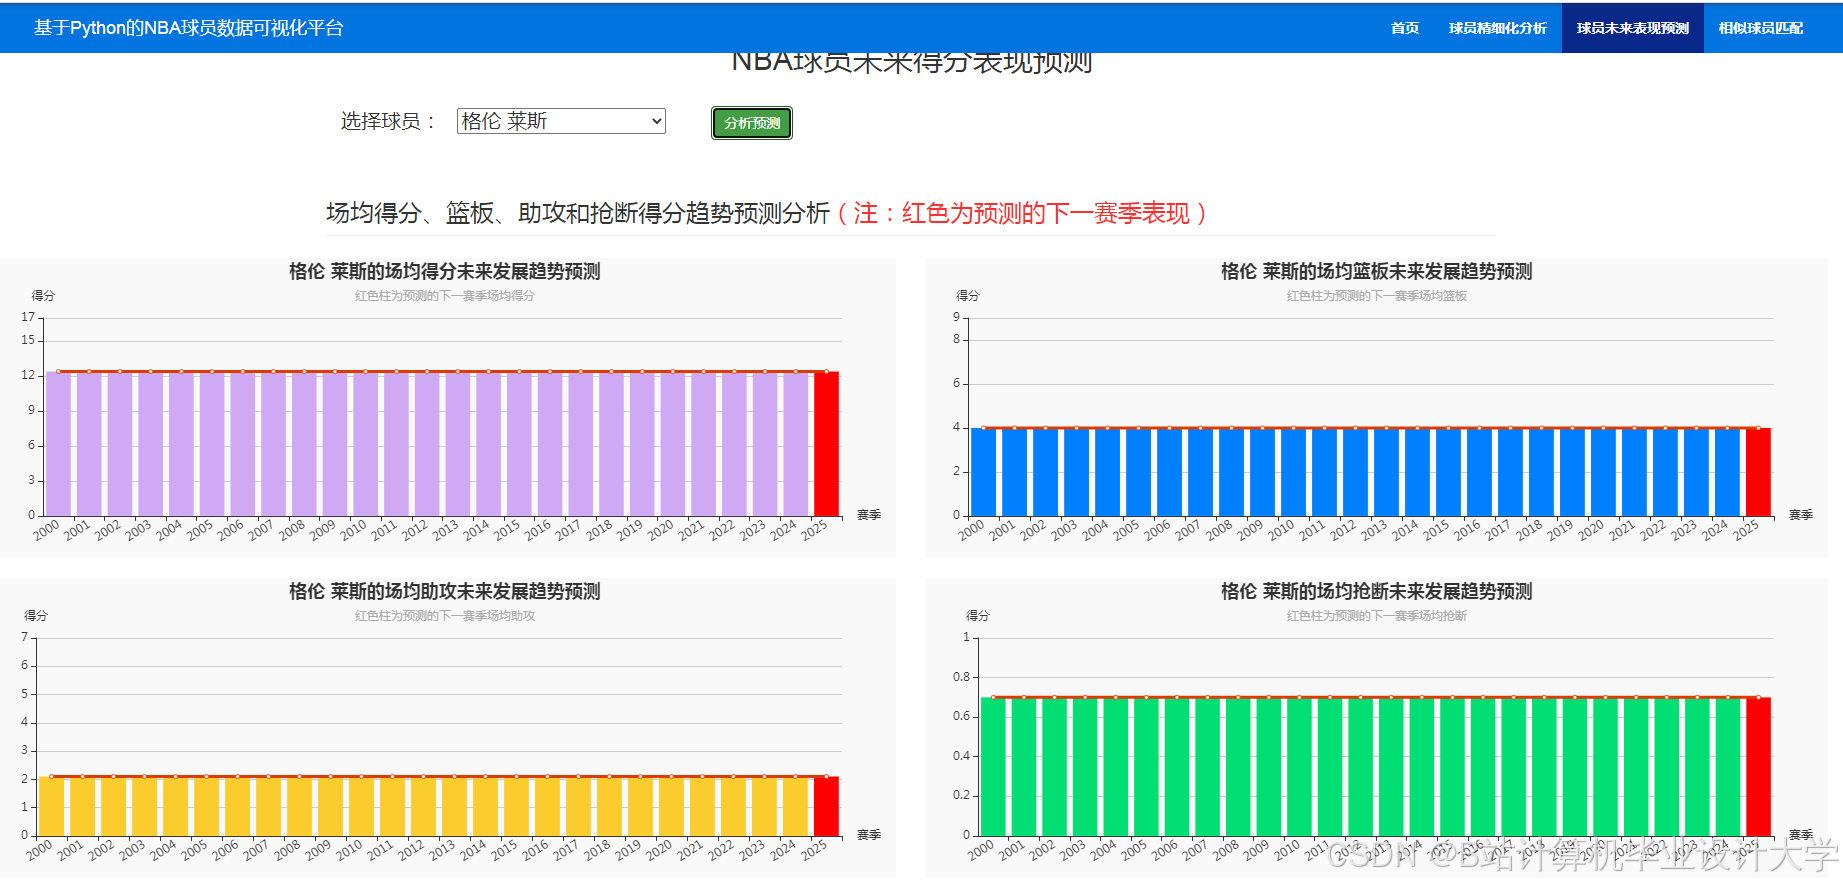Click the purple 2000 bar in the scoring chart
The image size is (1843, 887).
(x=58, y=444)
